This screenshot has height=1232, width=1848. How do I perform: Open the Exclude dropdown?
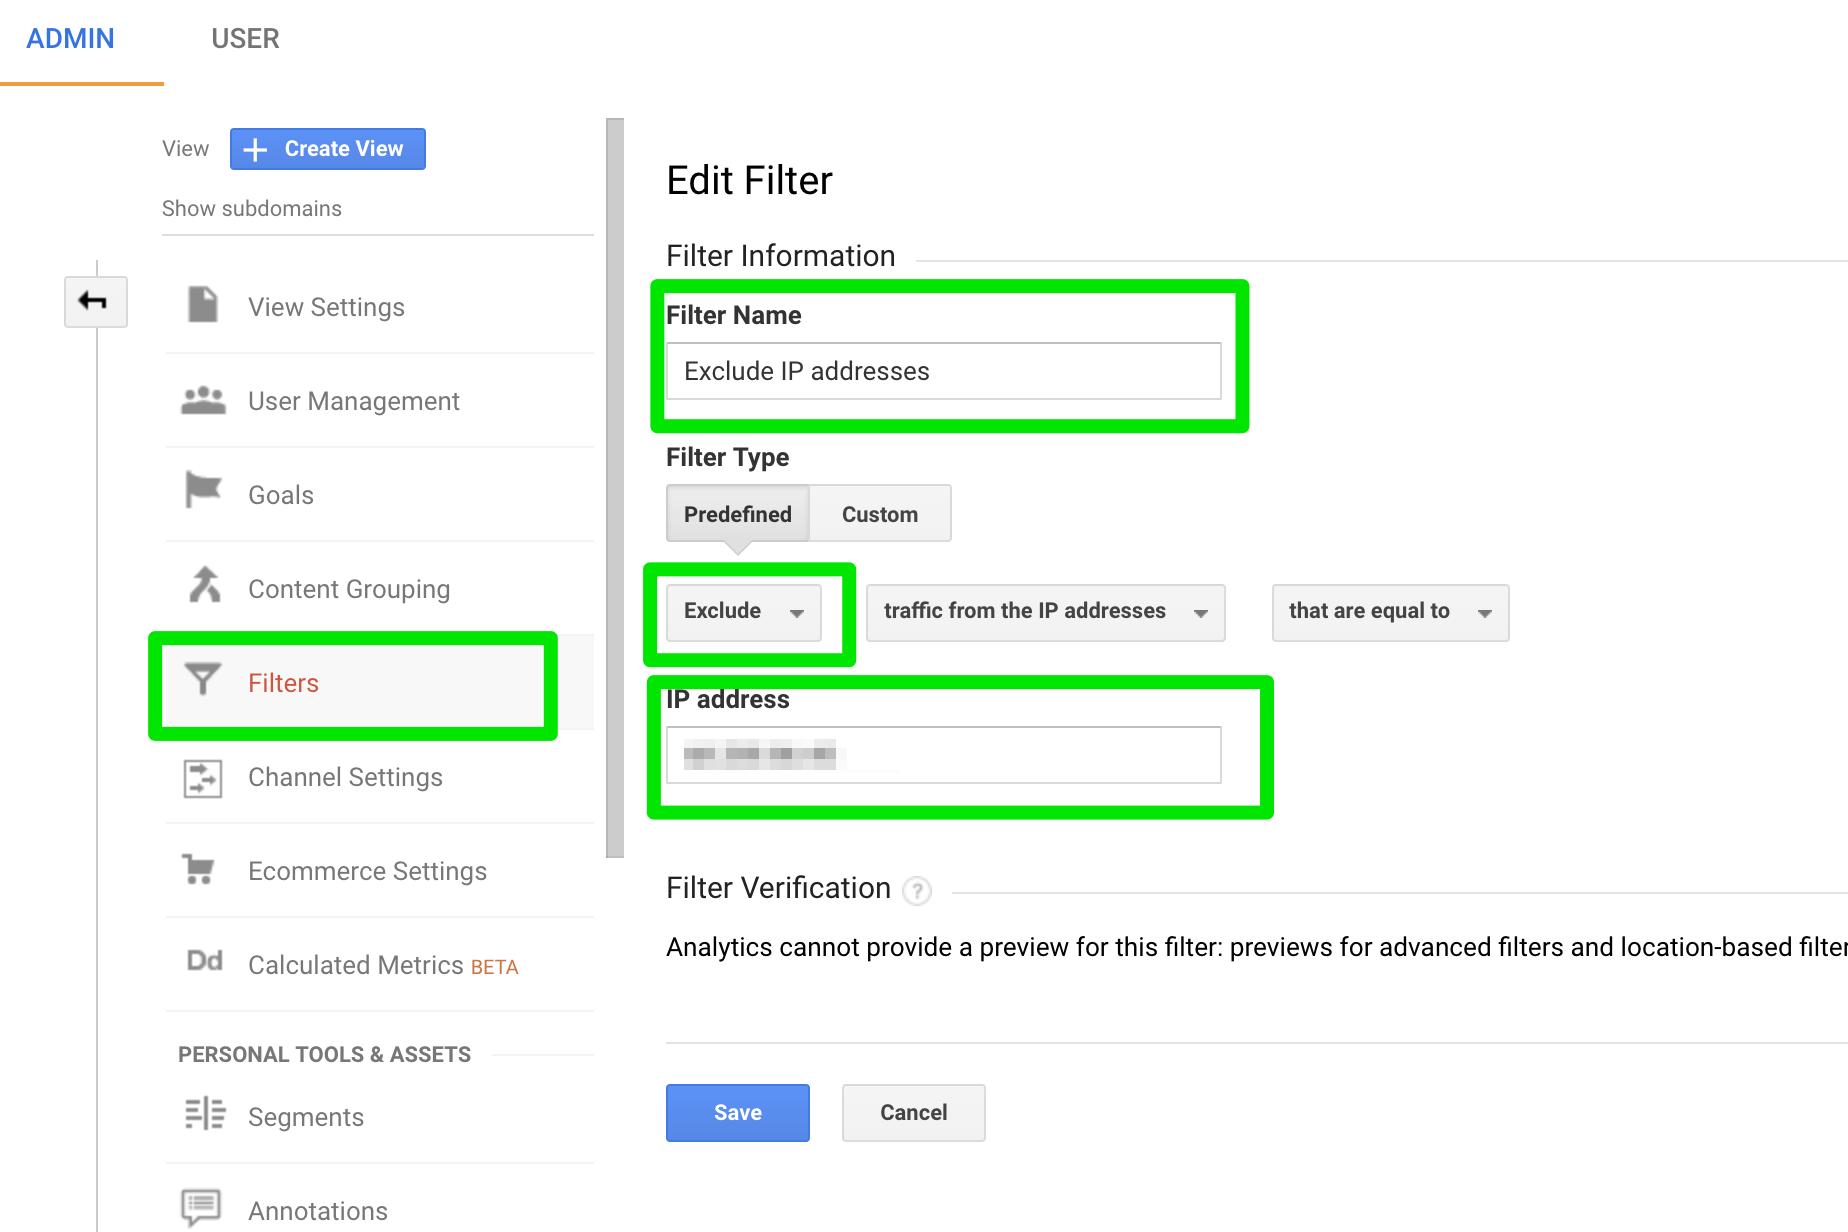(x=743, y=612)
